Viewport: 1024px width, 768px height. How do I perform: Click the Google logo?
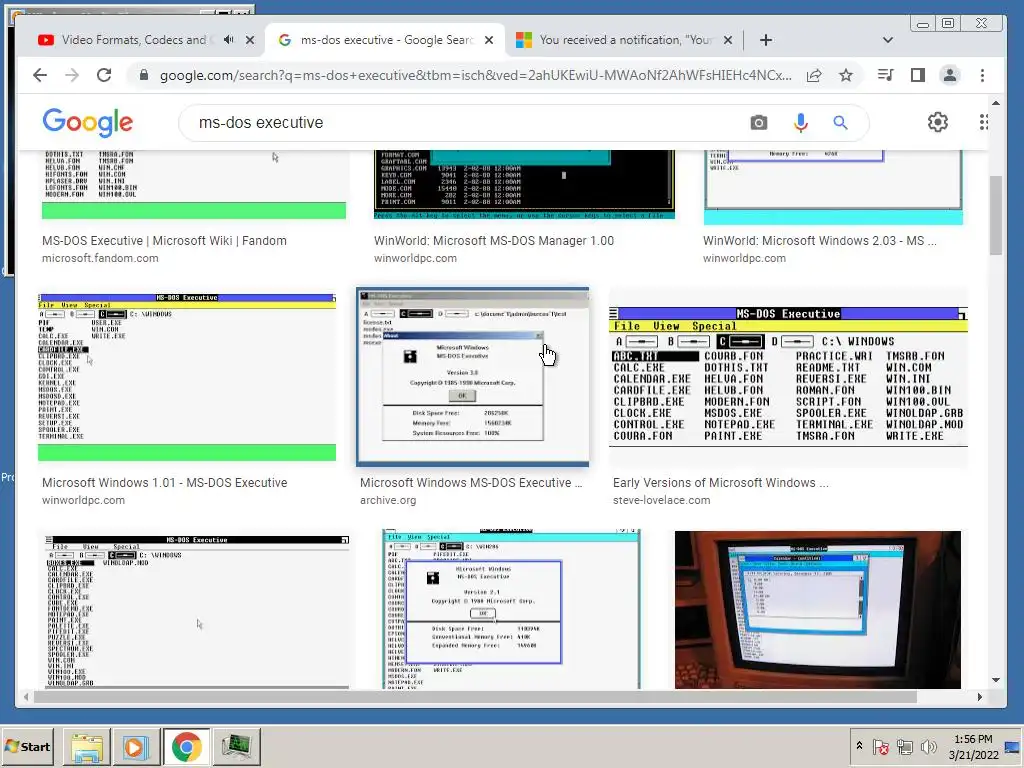88,123
